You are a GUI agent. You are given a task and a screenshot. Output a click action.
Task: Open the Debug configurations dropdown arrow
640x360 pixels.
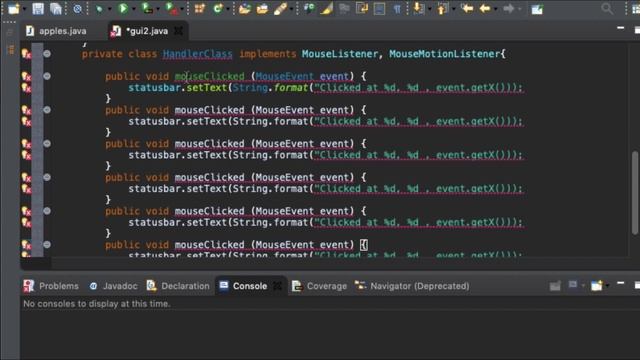coord(109,9)
